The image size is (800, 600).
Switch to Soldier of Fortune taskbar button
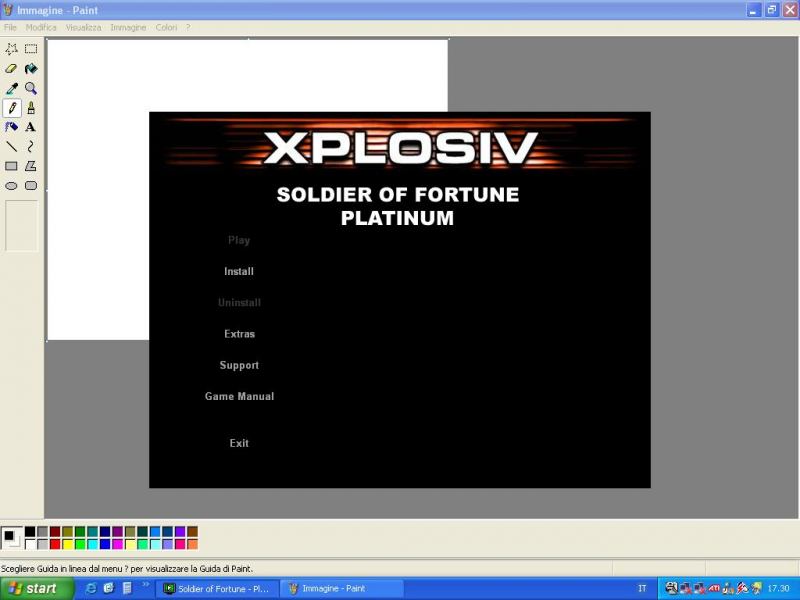pyautogui.click(x=218, y=588)
